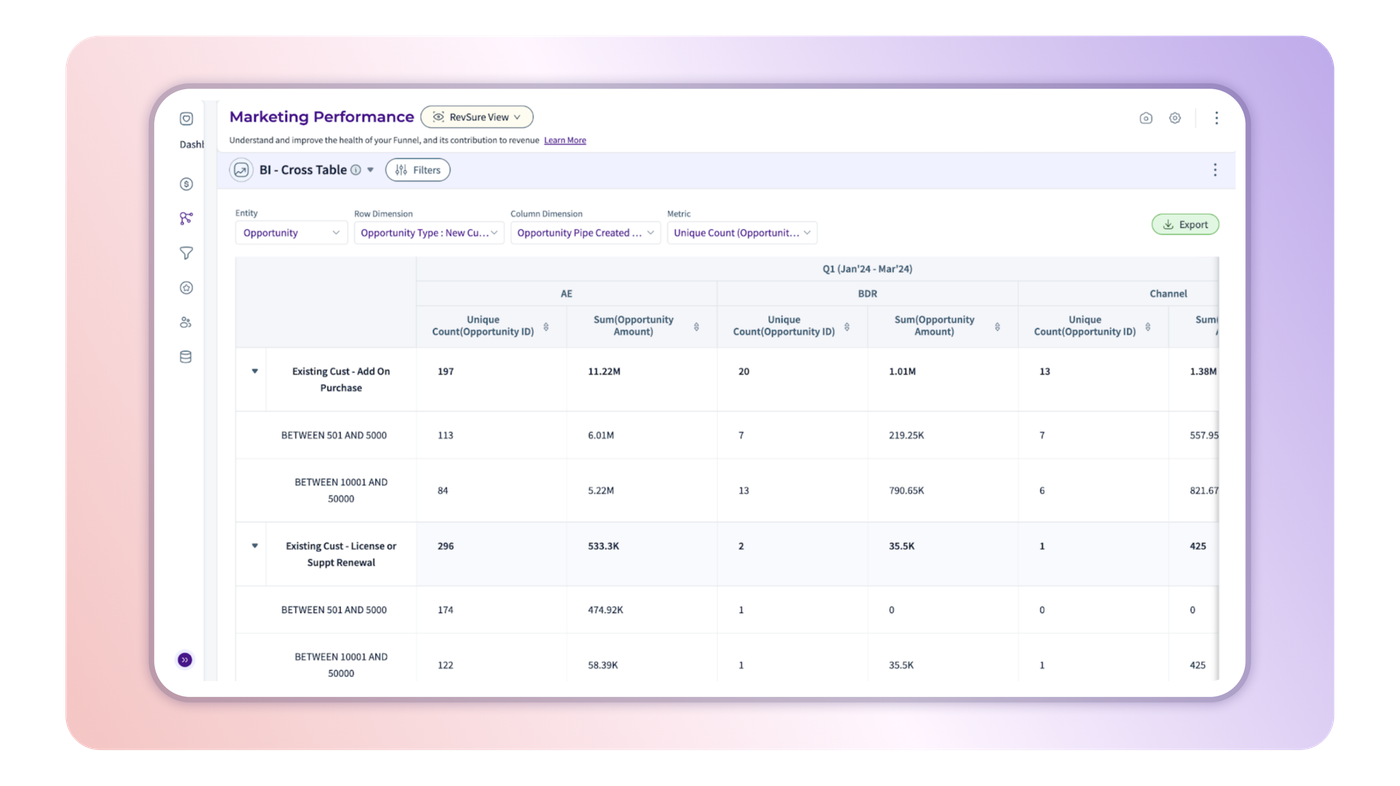
Task: Click Existing Cust - Add On Purchase label
Action: (x=341, y=379)
